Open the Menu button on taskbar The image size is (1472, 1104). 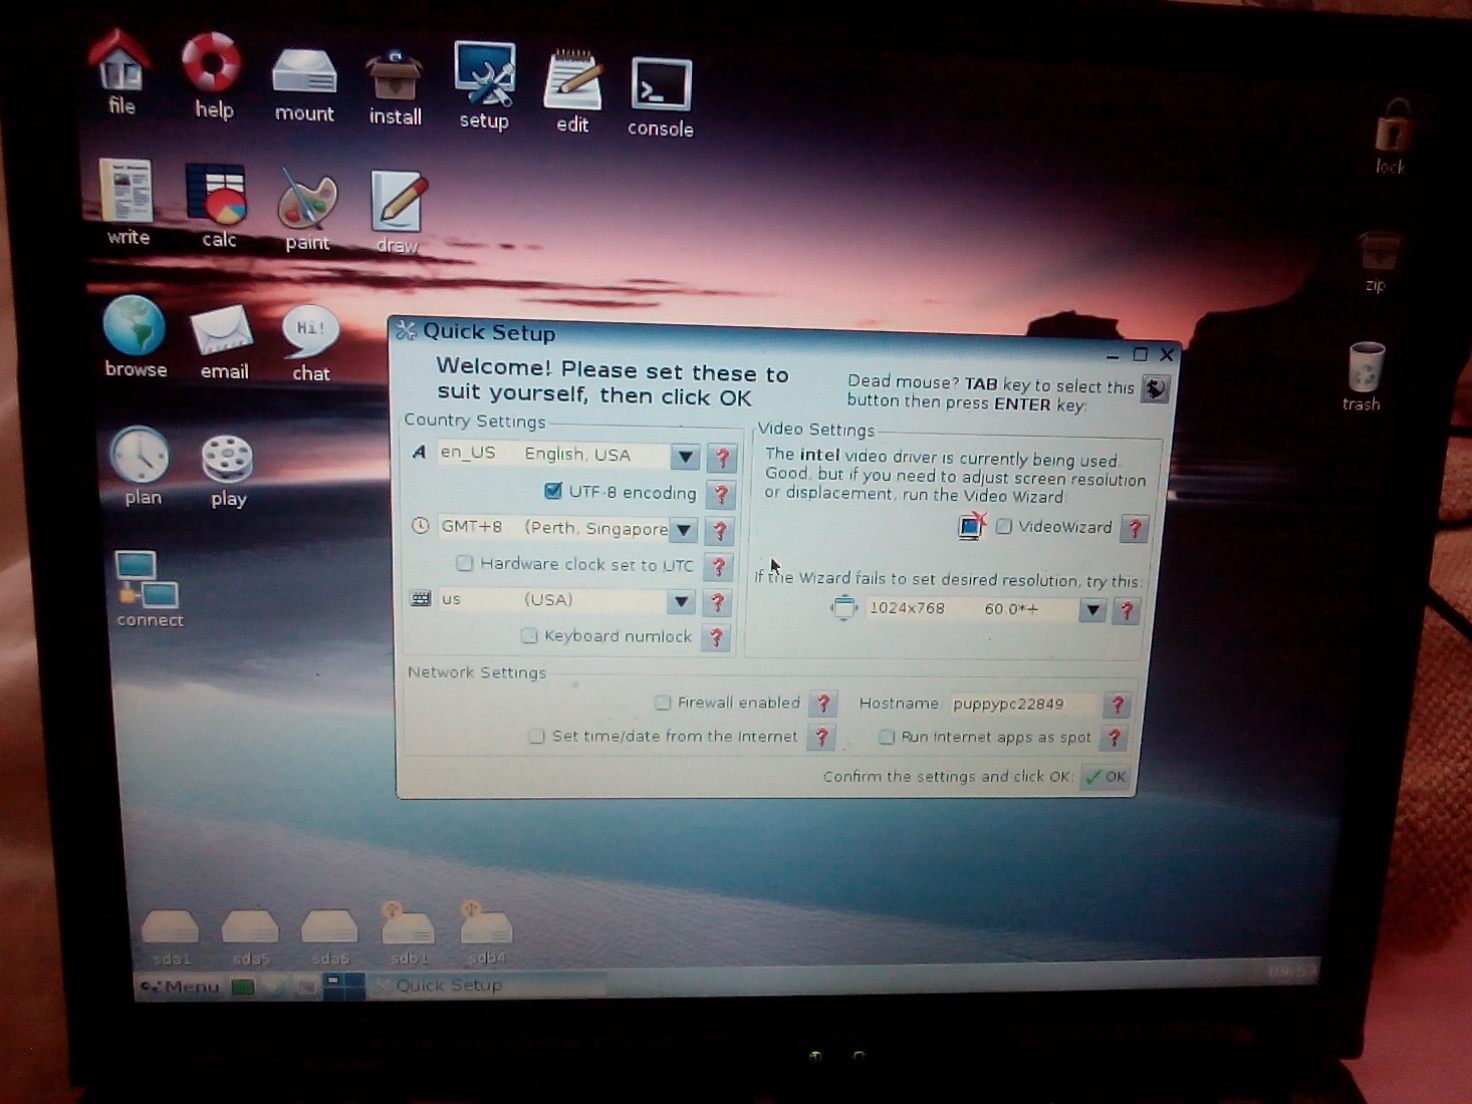[x=181, y=986]
